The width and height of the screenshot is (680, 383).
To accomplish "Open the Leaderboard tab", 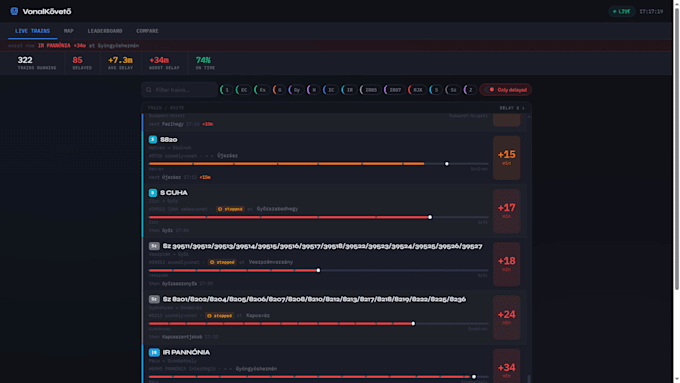I will (105, 31).
